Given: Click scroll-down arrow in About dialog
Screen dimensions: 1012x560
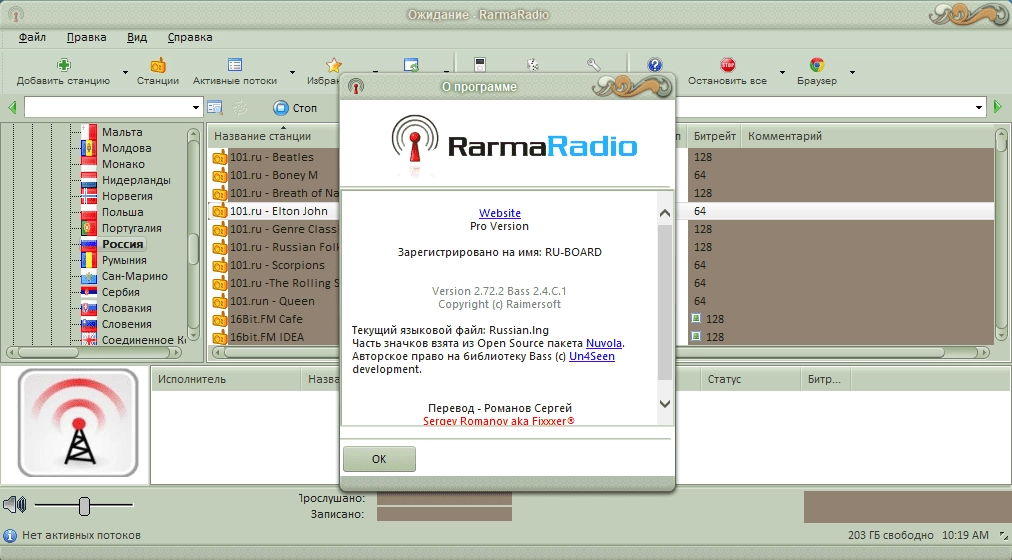Looking at the screenshot, I should [x=665, y=404].
